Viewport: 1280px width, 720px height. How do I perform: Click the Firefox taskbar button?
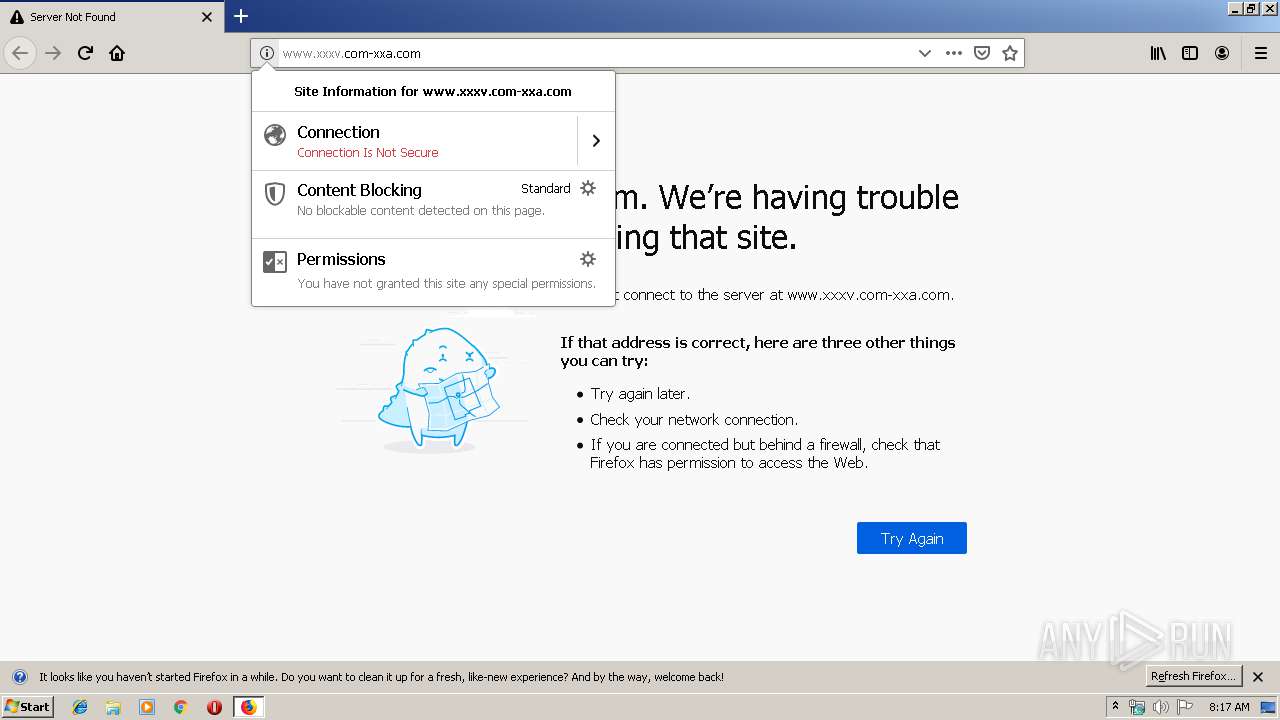pos(248,707)
